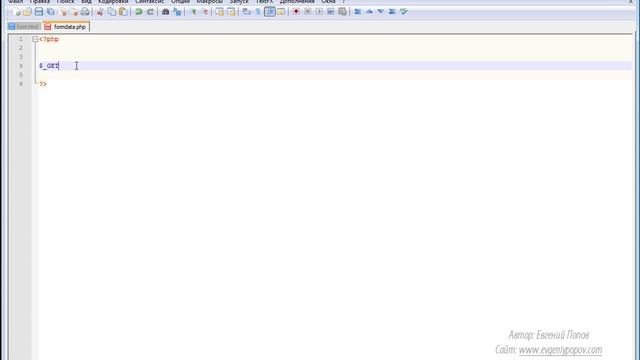Jump to the last difference (second blue bars icon)
Screen dimensions: 640x360
point(392,12)
